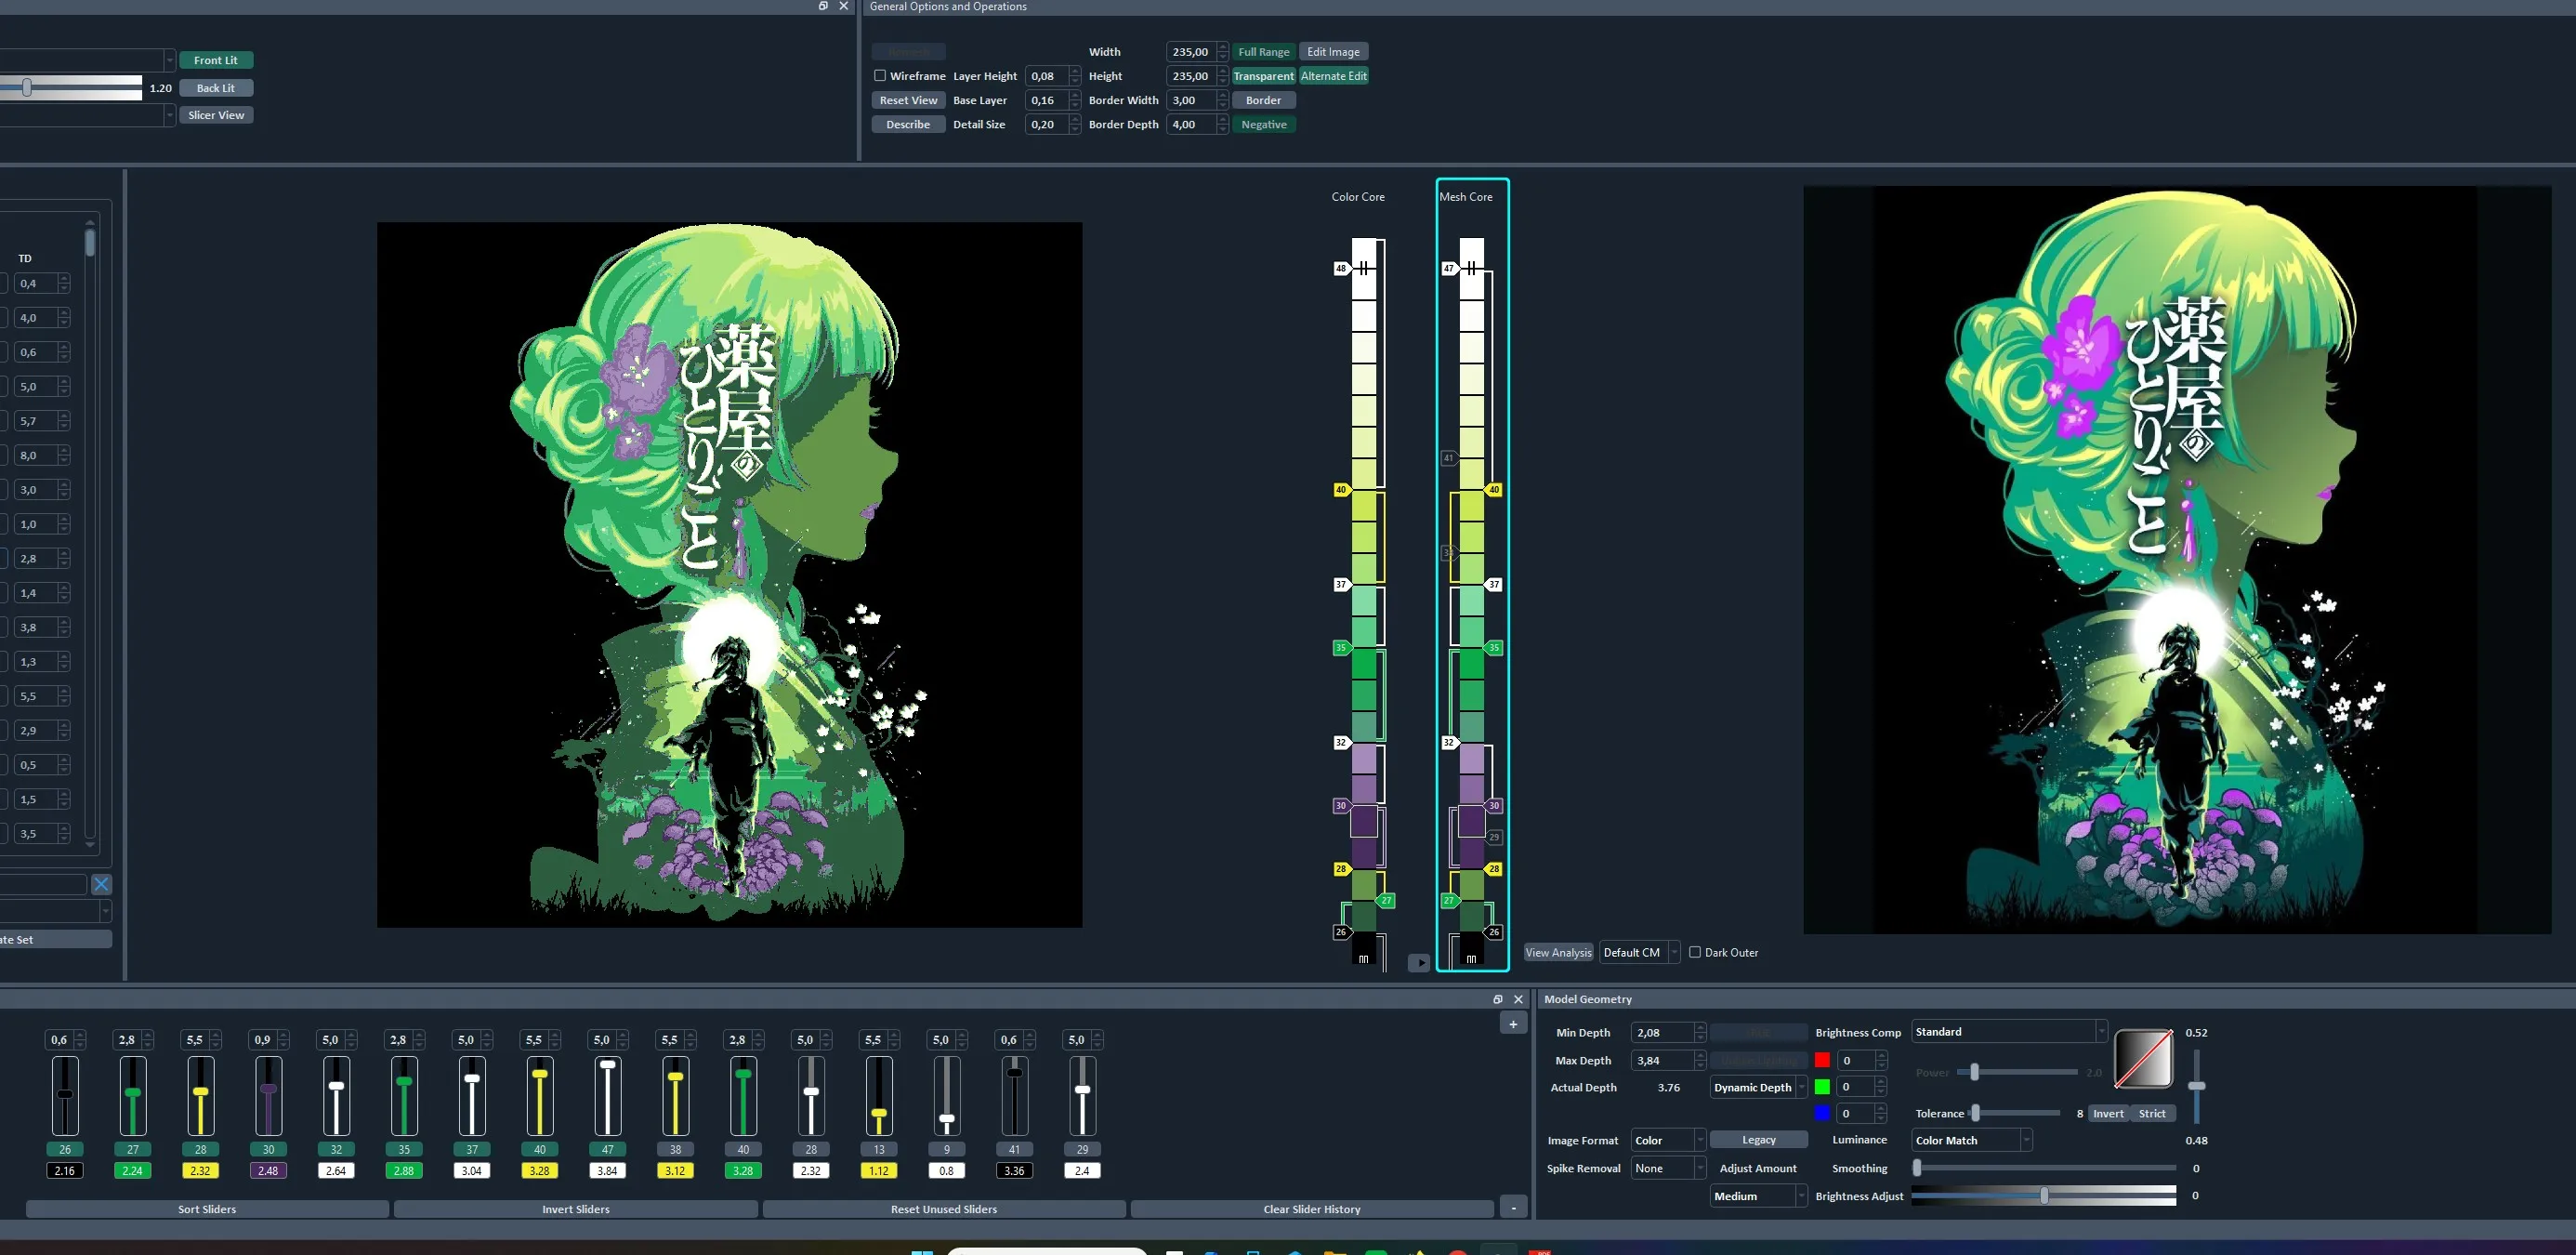Click Reset Unused Sliders
Viewport: 2576px width, 1255px height.
(x=944, y=1209)
